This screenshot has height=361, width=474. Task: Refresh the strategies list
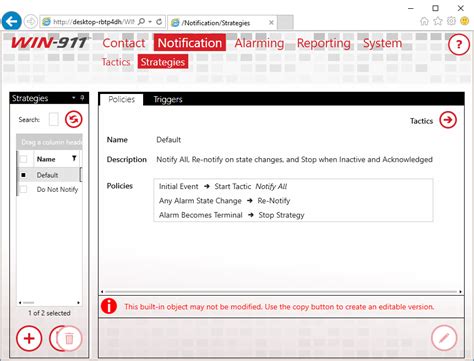point(74,119)
